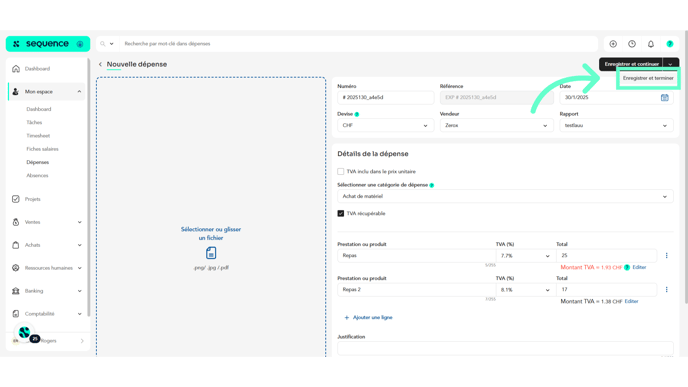688x387 pixels.
Task: Open Absences in sidebar
Action: 37,176
